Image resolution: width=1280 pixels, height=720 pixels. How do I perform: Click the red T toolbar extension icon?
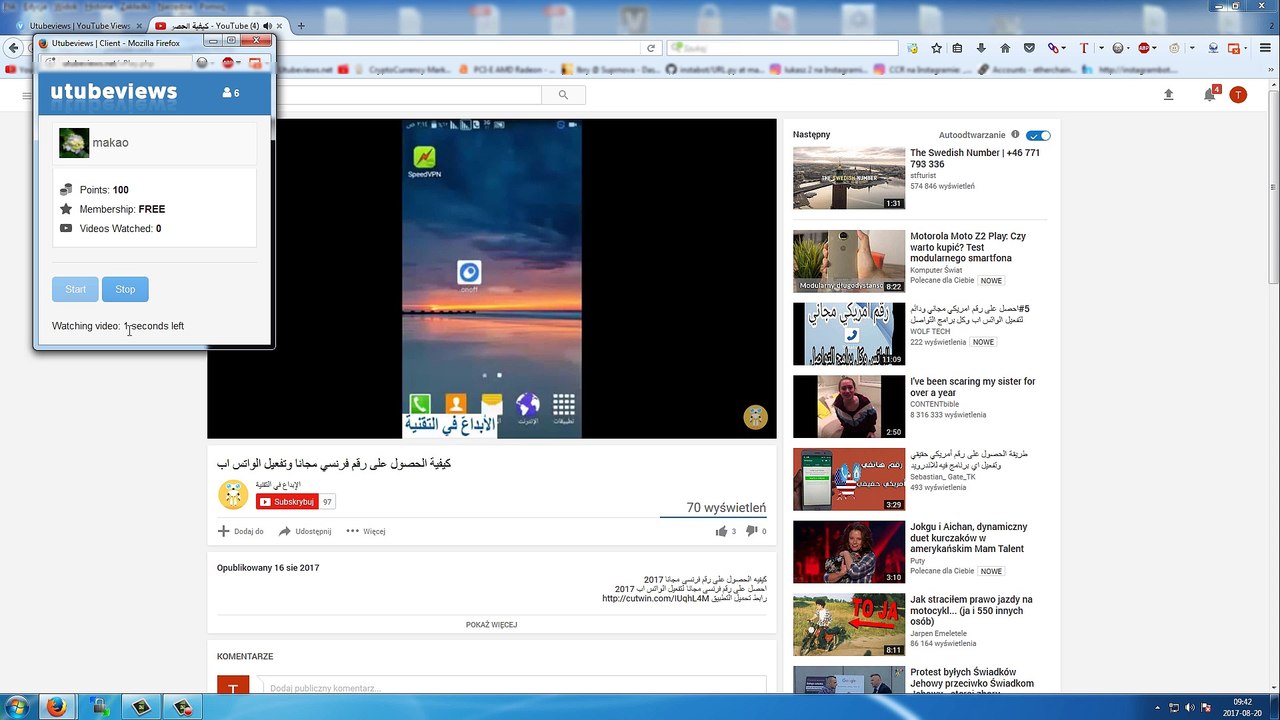tap(1084, 48)
